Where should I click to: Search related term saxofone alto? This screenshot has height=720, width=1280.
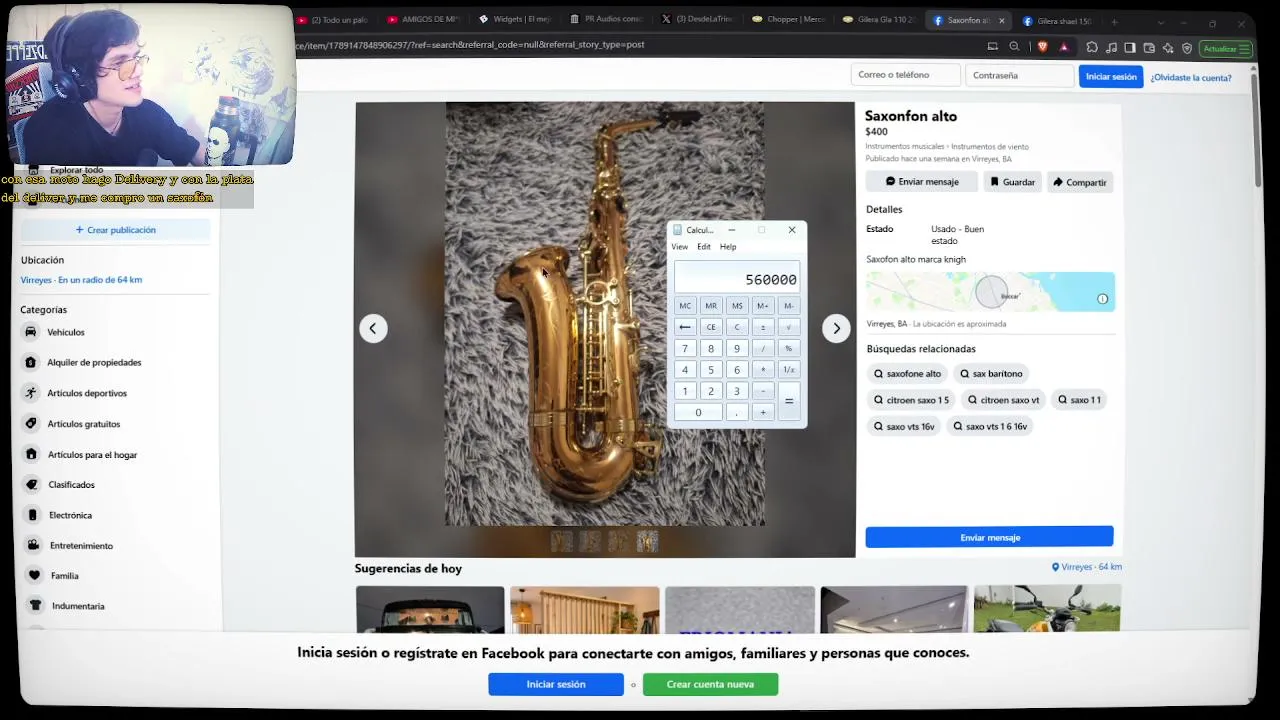pyautogui.click(x=907, y=374)
